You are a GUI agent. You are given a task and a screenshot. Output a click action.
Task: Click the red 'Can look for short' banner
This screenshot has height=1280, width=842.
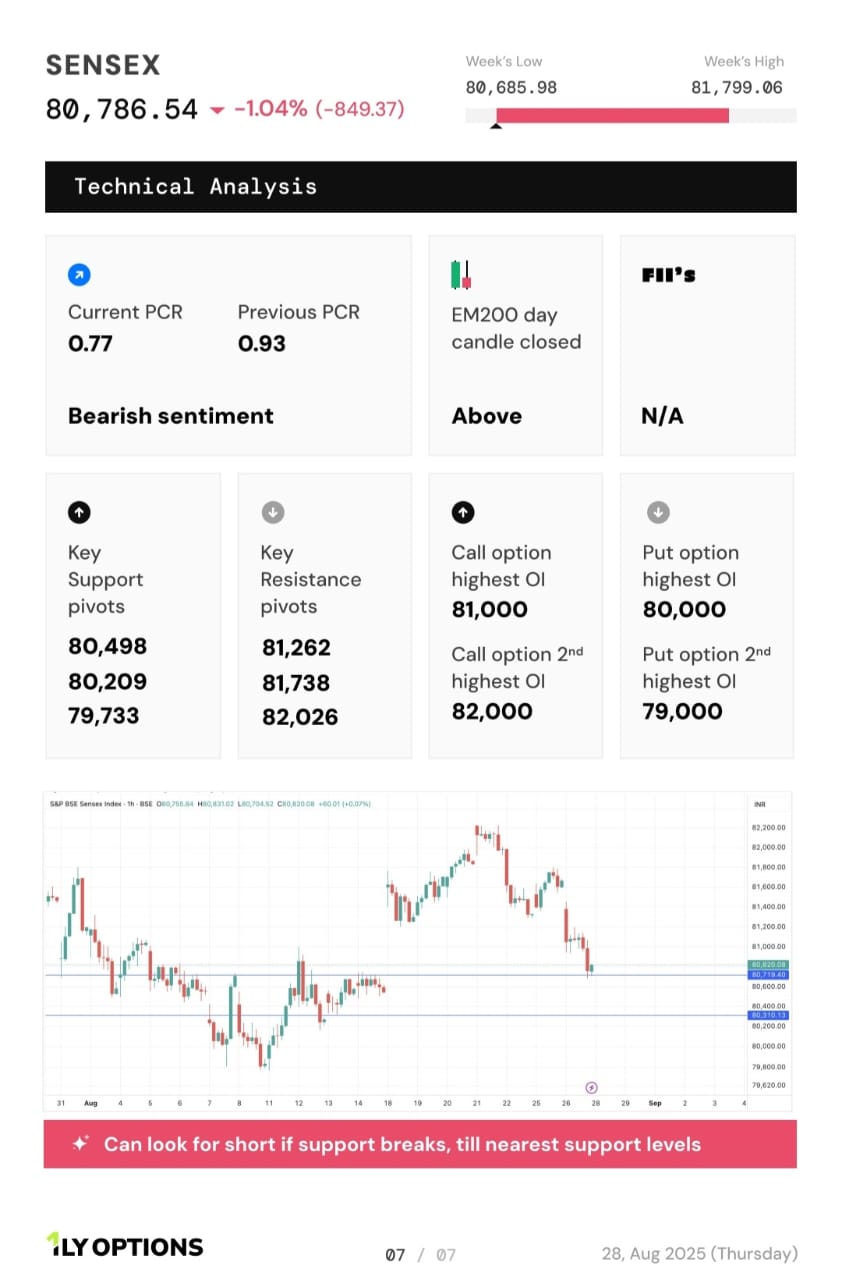[x=420, y=1144]
